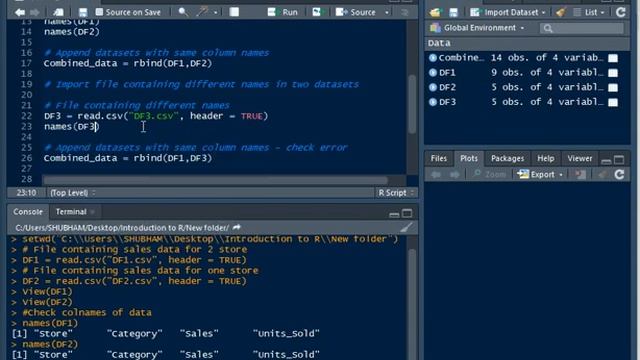Click line 17 'Combined_data = rbind(DF1,DF2)'
The image size is (640, 360).
128,63
